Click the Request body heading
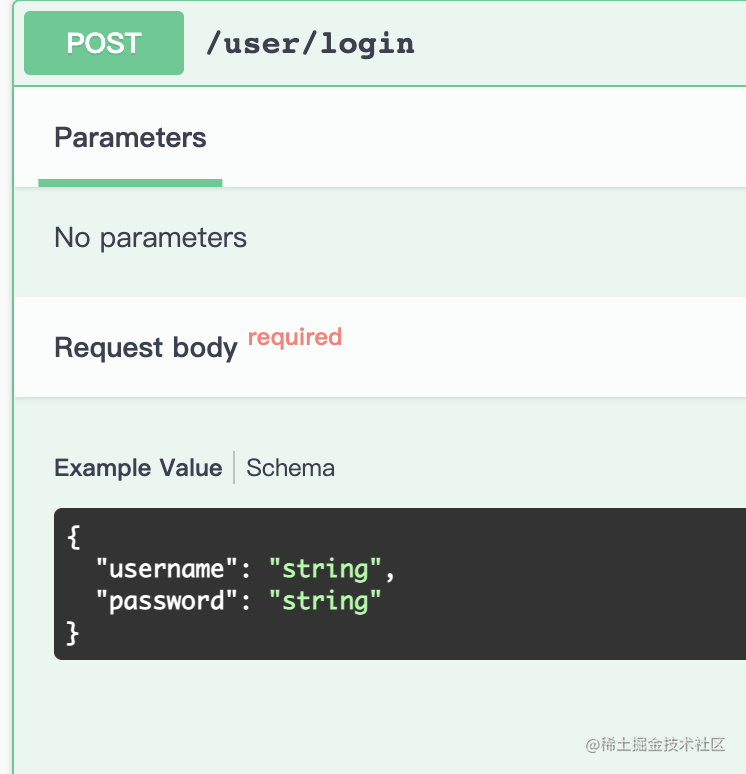 click(145, 348)
